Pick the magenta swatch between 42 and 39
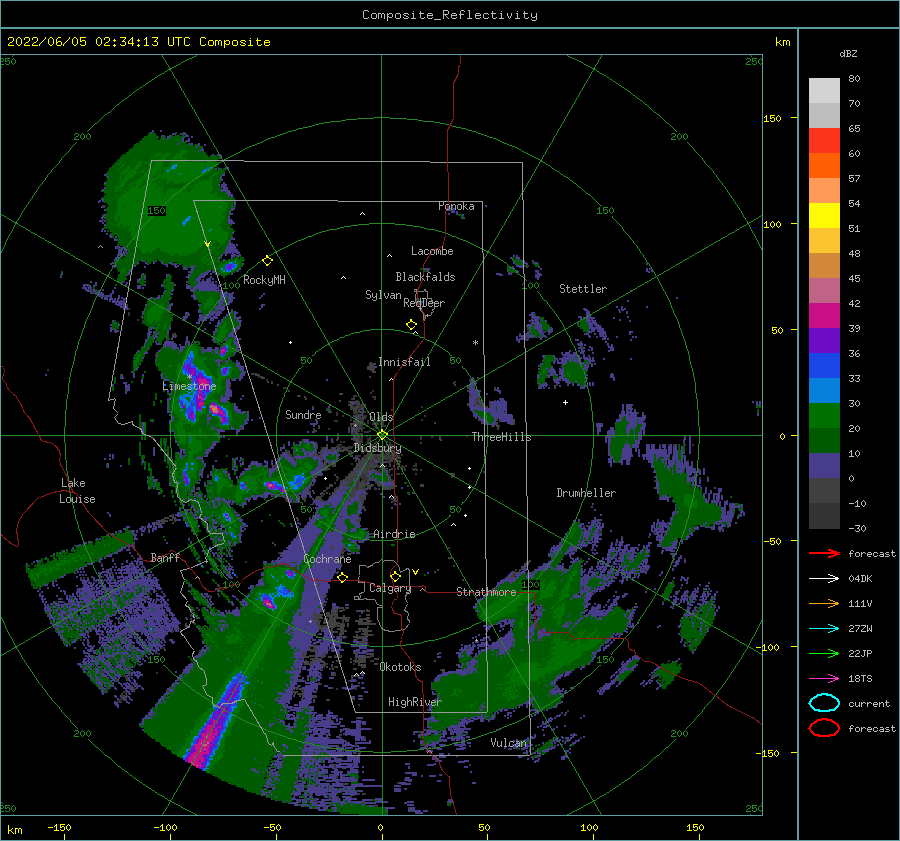Image resolution: width=900 pixels, height=841 pixels. [824, 316]
